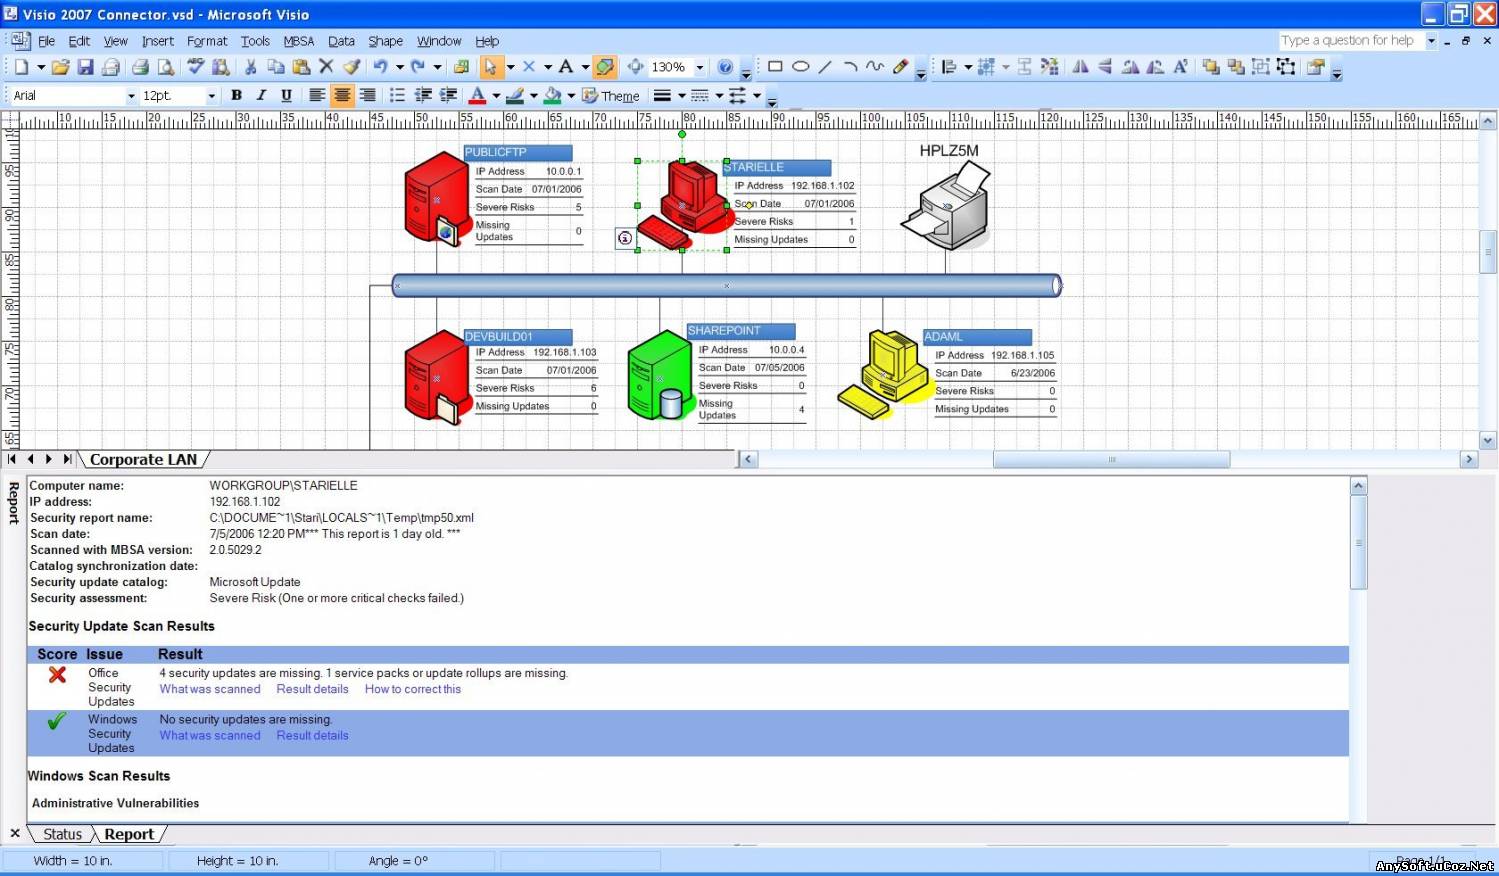Image resolution: width=1499 pixels, height=876 pixels.
Task: Paste using the clipboard icon
Action: pos(301,67)
